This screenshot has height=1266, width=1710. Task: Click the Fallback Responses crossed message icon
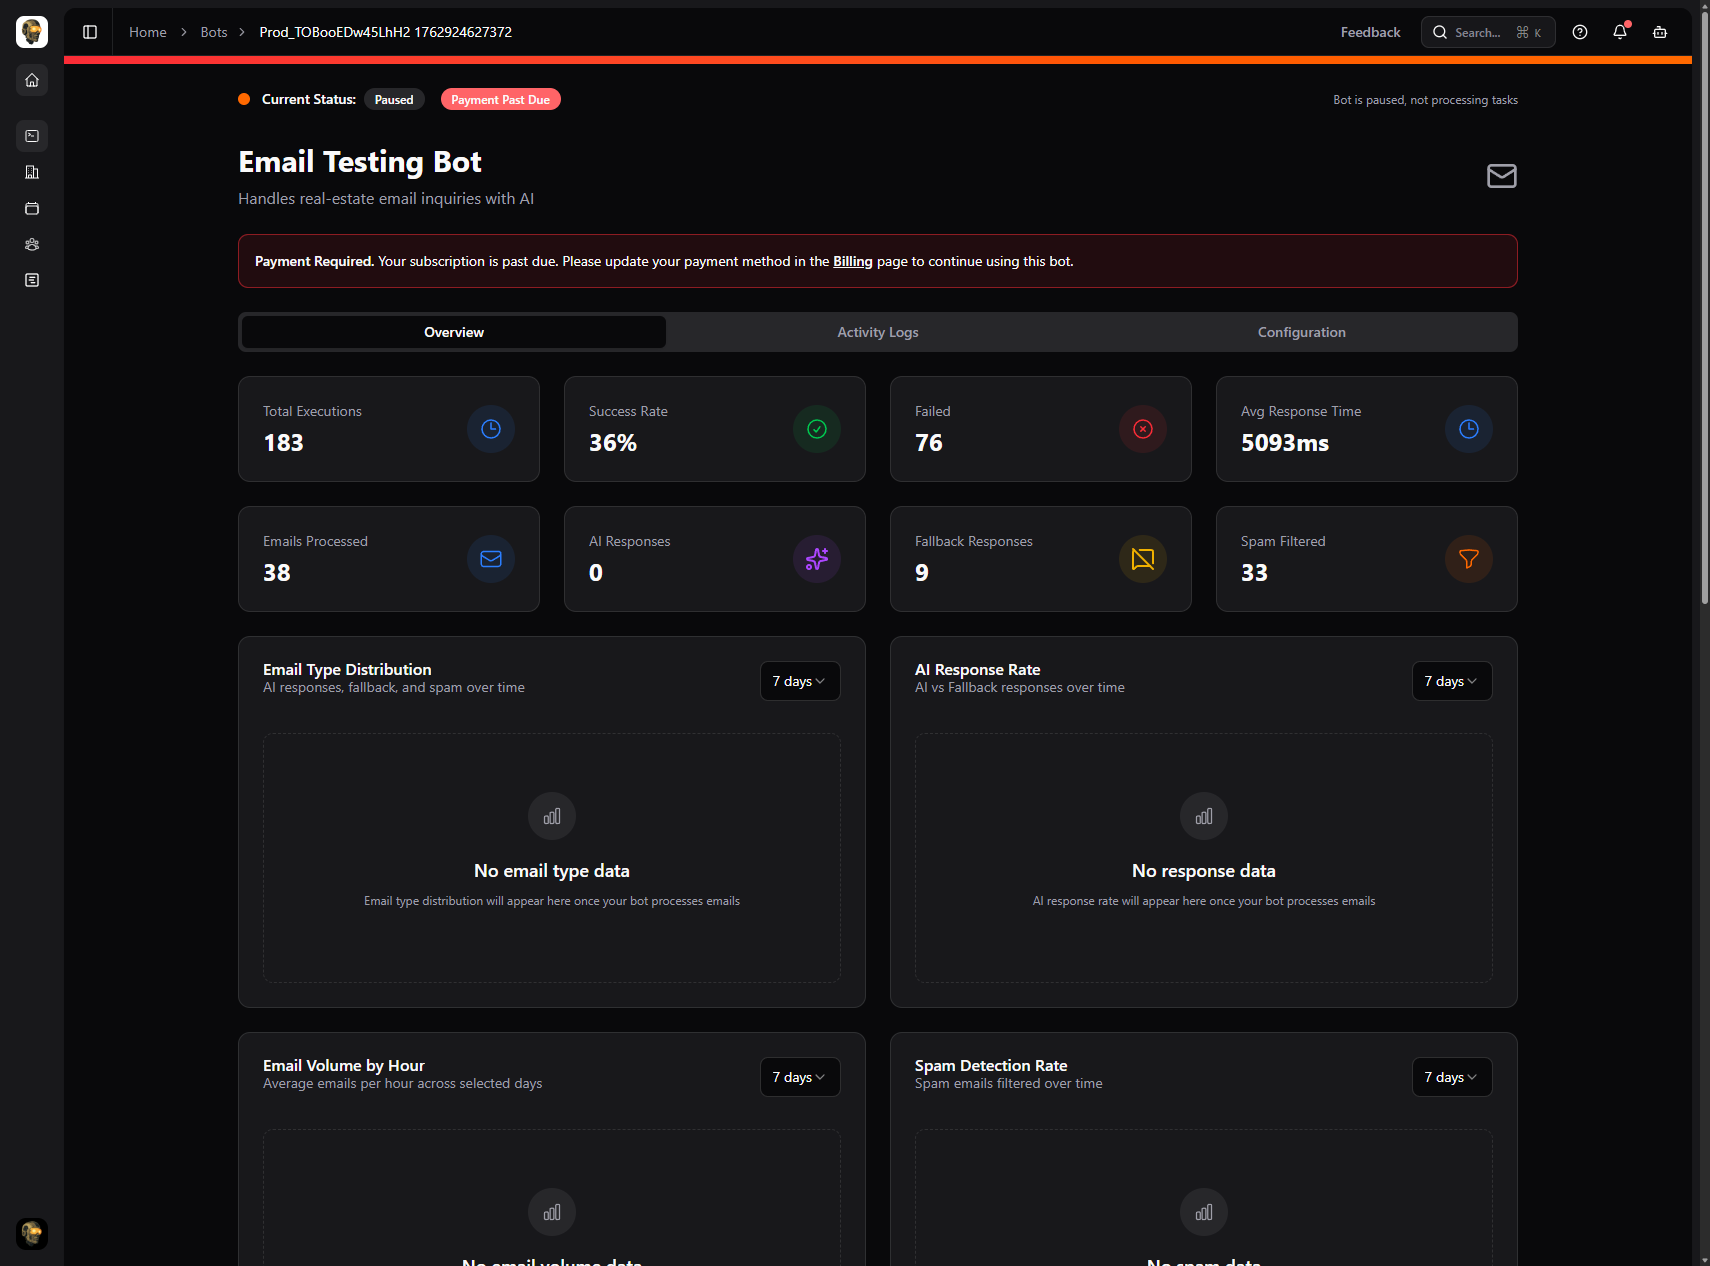(x=1143, y=559)
